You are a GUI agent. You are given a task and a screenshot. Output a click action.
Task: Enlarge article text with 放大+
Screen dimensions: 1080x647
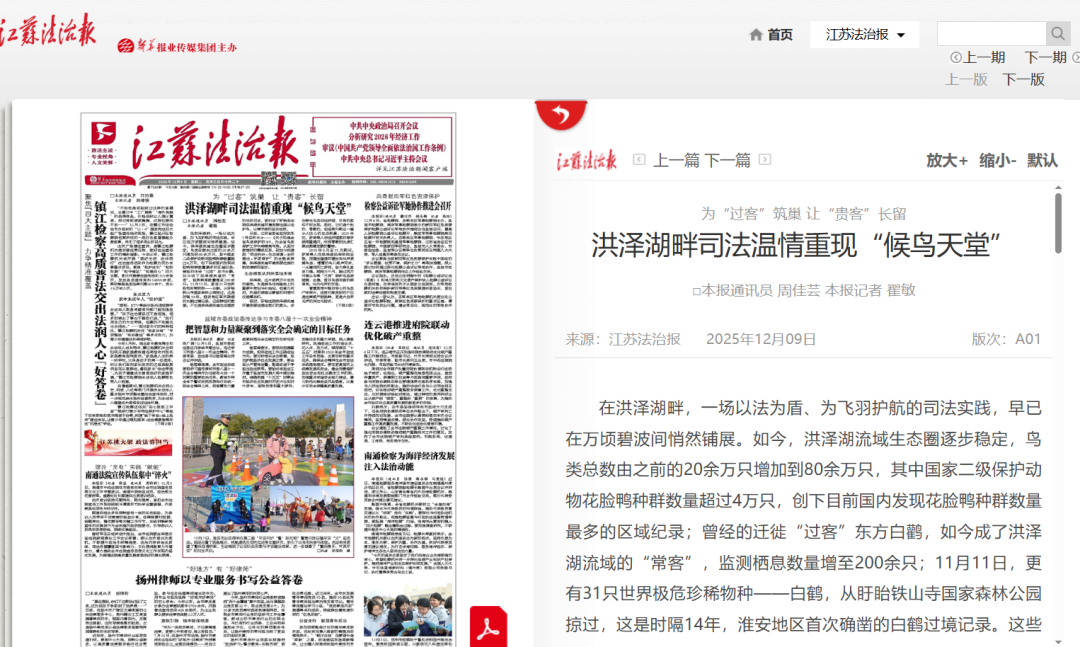click(x=946, y=160)
